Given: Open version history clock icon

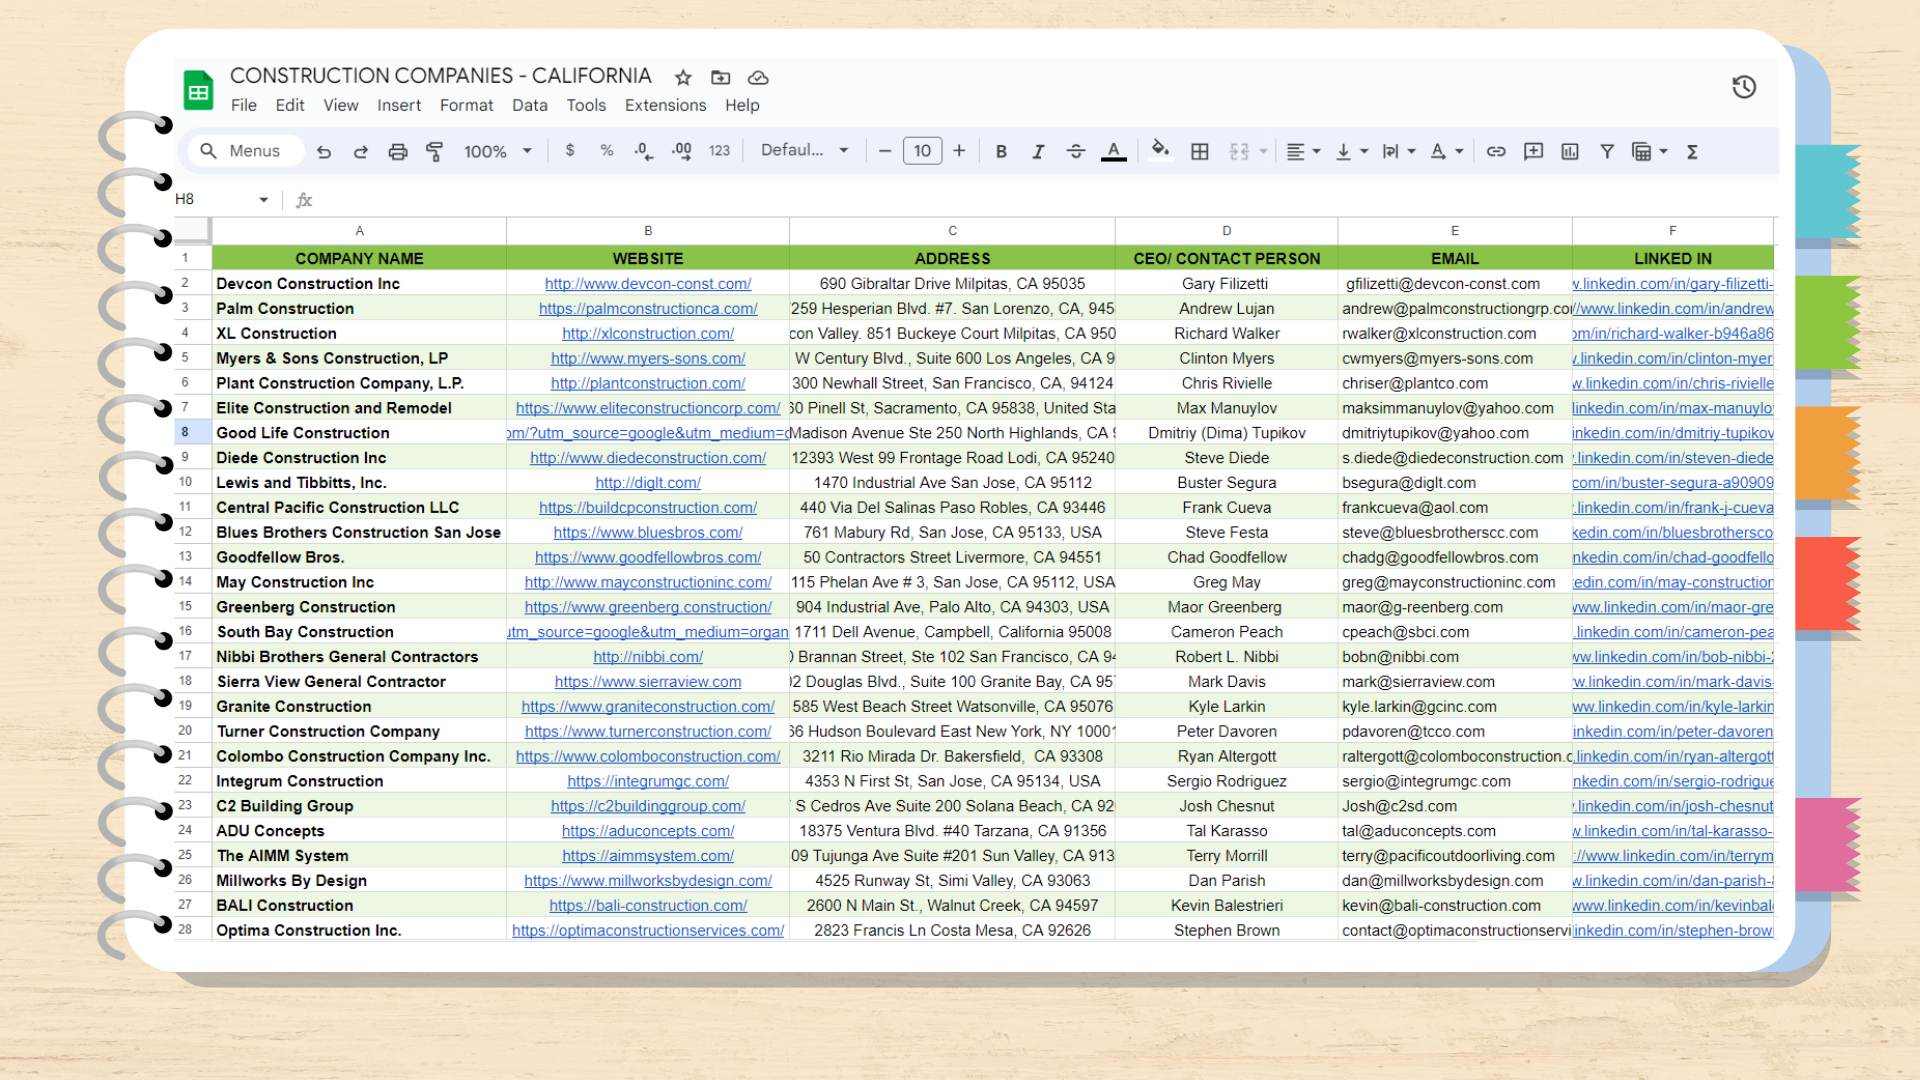Looking at the screenshot, I should tap(1744, 87).
